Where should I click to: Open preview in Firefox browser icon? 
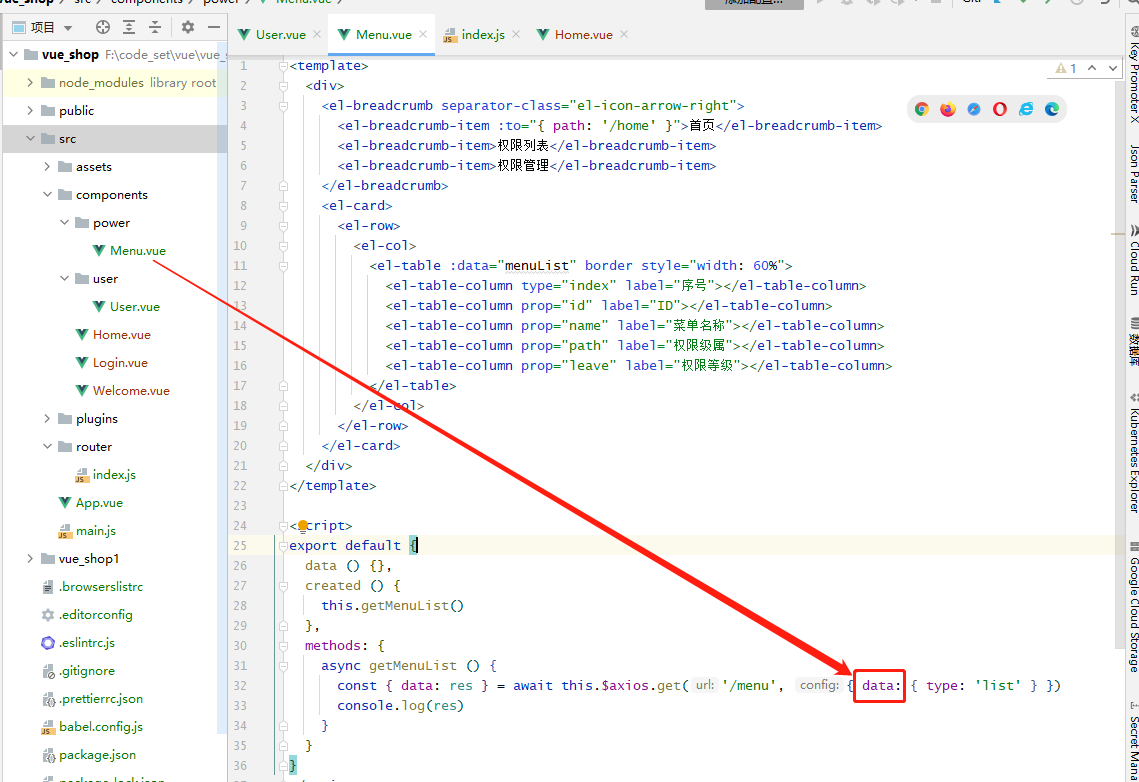point(948,109)
